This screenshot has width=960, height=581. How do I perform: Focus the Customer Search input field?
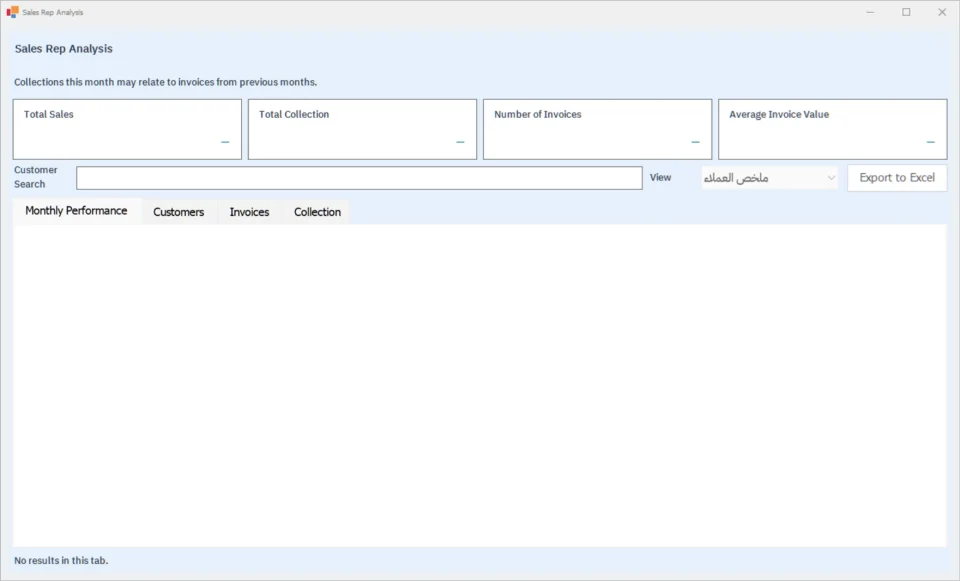point(359,178)
